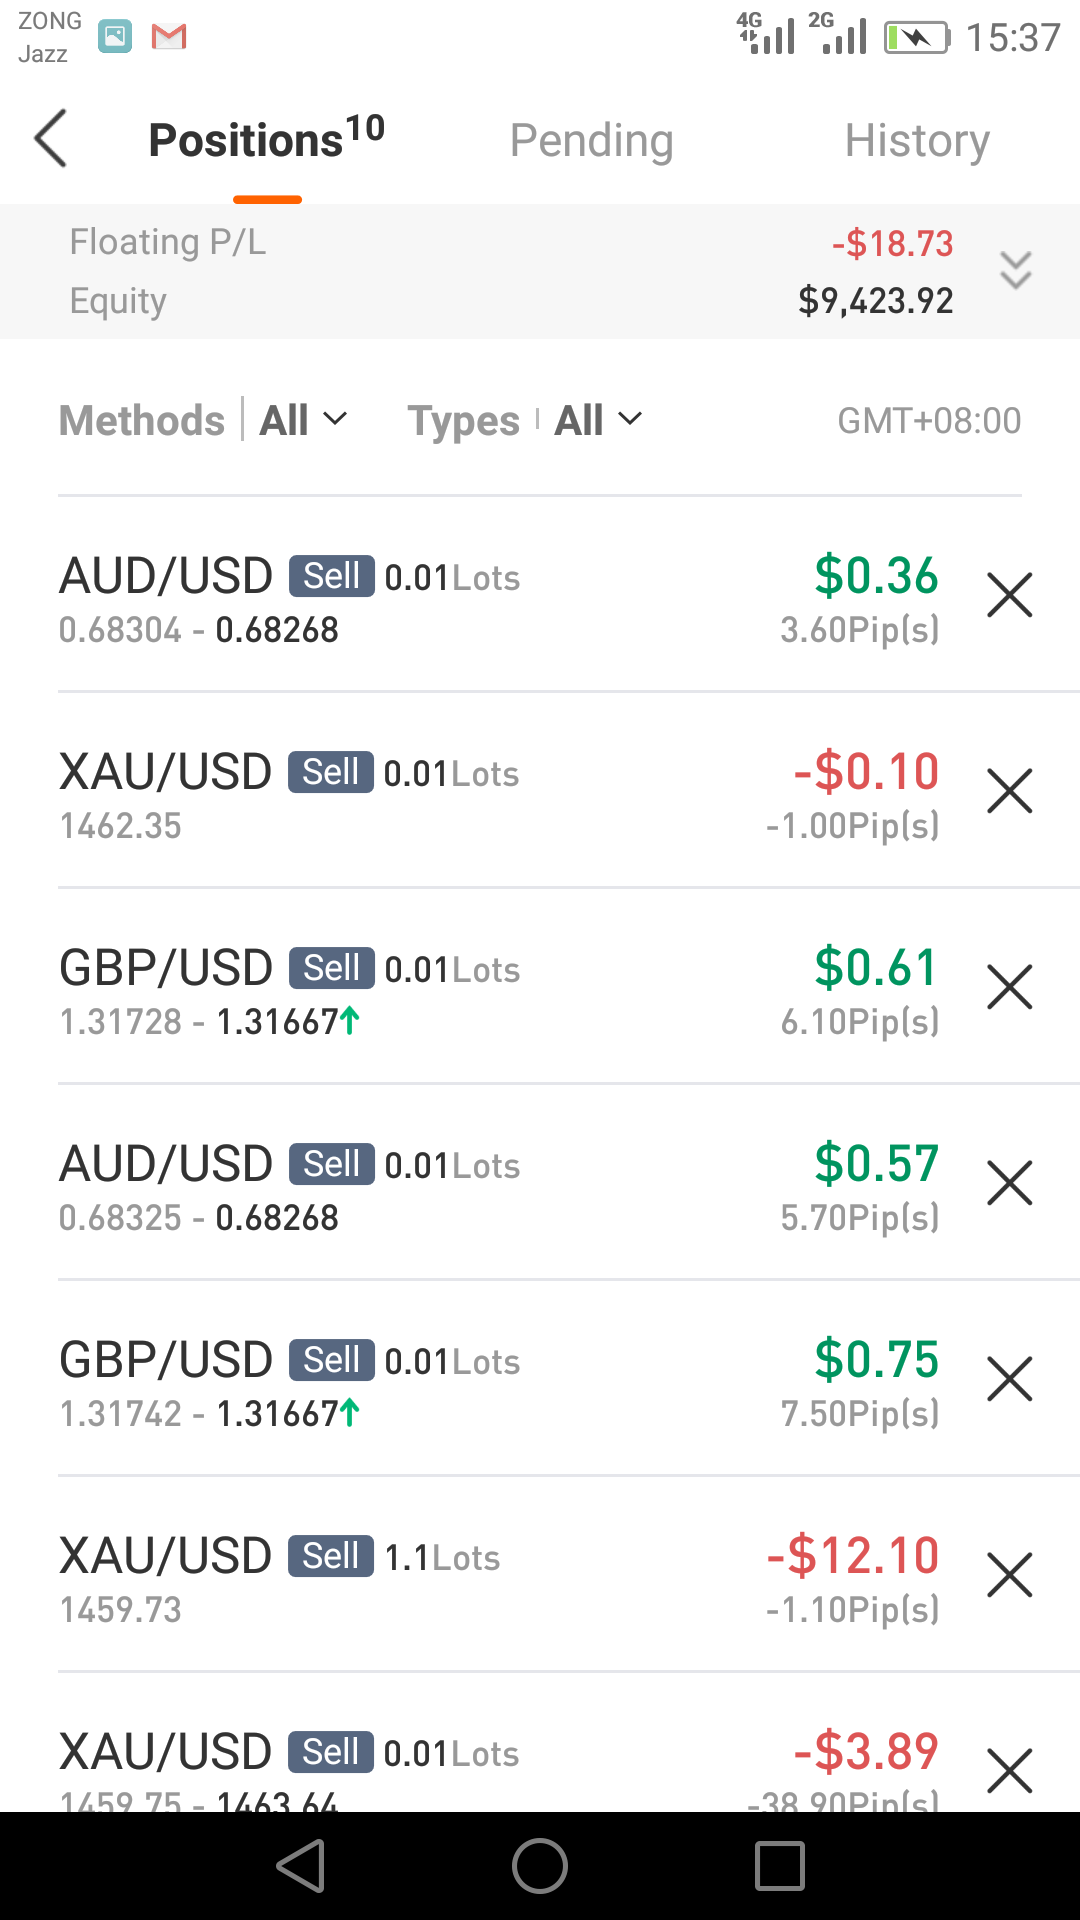Close the GBP/USD 1.31728 position

coord(1009,987)
